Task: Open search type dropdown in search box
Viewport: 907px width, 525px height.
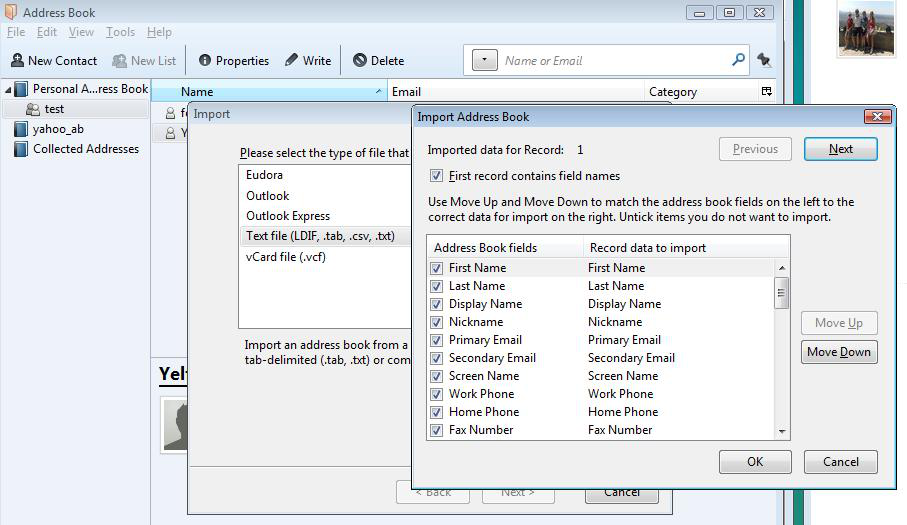Action: coord(484,60)
